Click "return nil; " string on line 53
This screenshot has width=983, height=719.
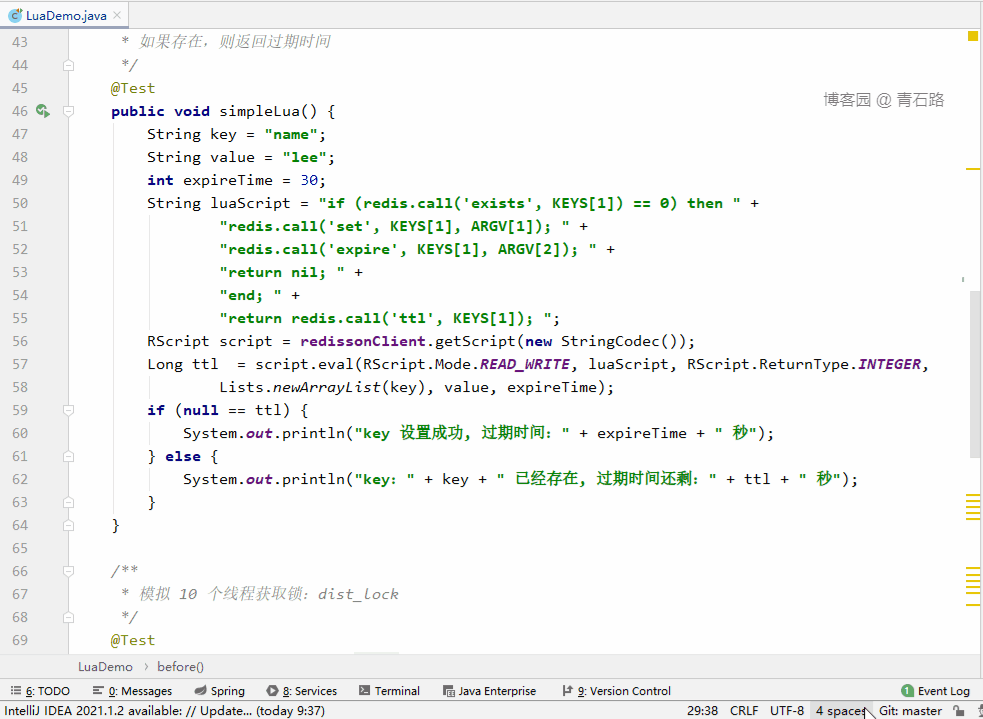tap(282, 273)
